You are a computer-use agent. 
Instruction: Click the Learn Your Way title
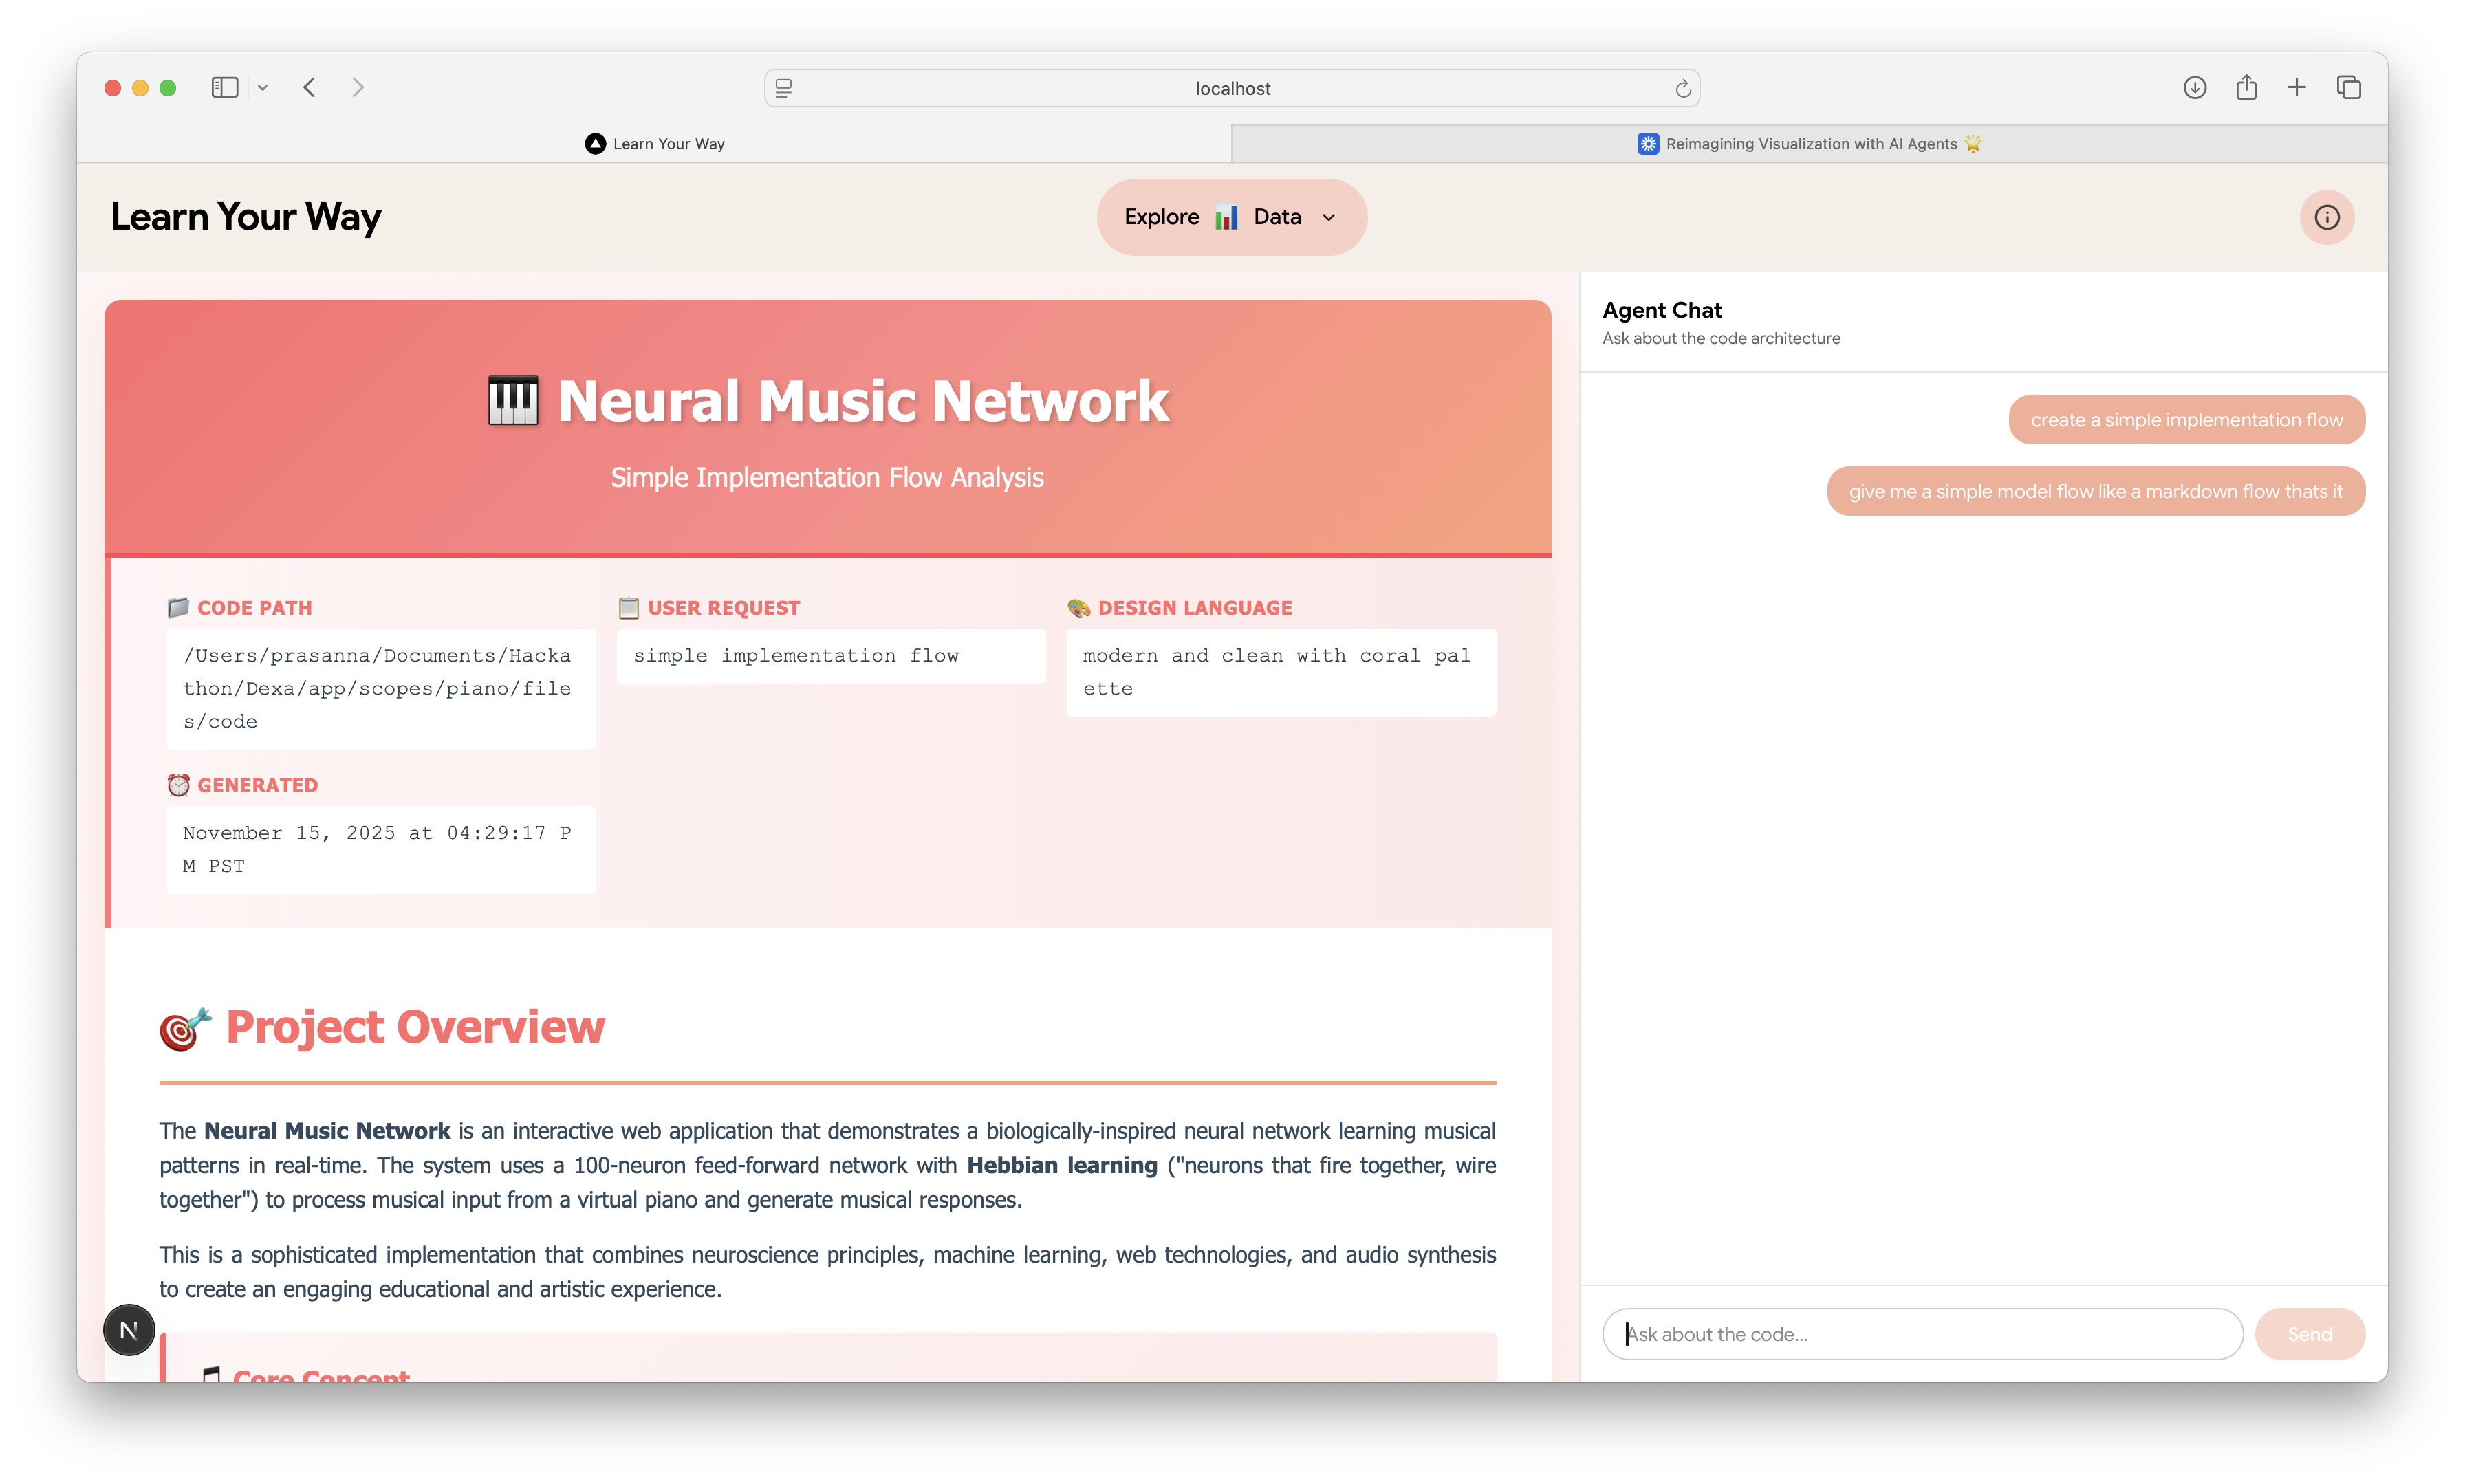[246, 217]
